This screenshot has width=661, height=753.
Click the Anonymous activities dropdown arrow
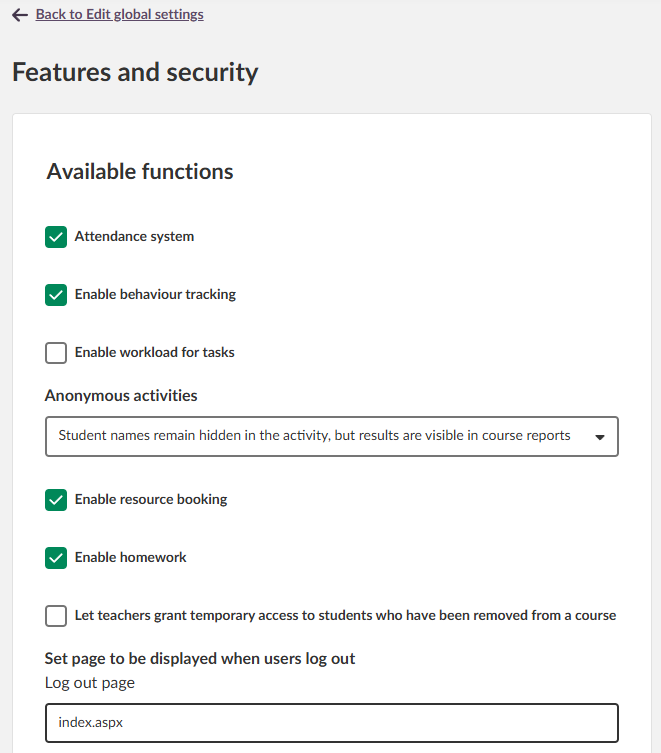(x=599, y=437)
